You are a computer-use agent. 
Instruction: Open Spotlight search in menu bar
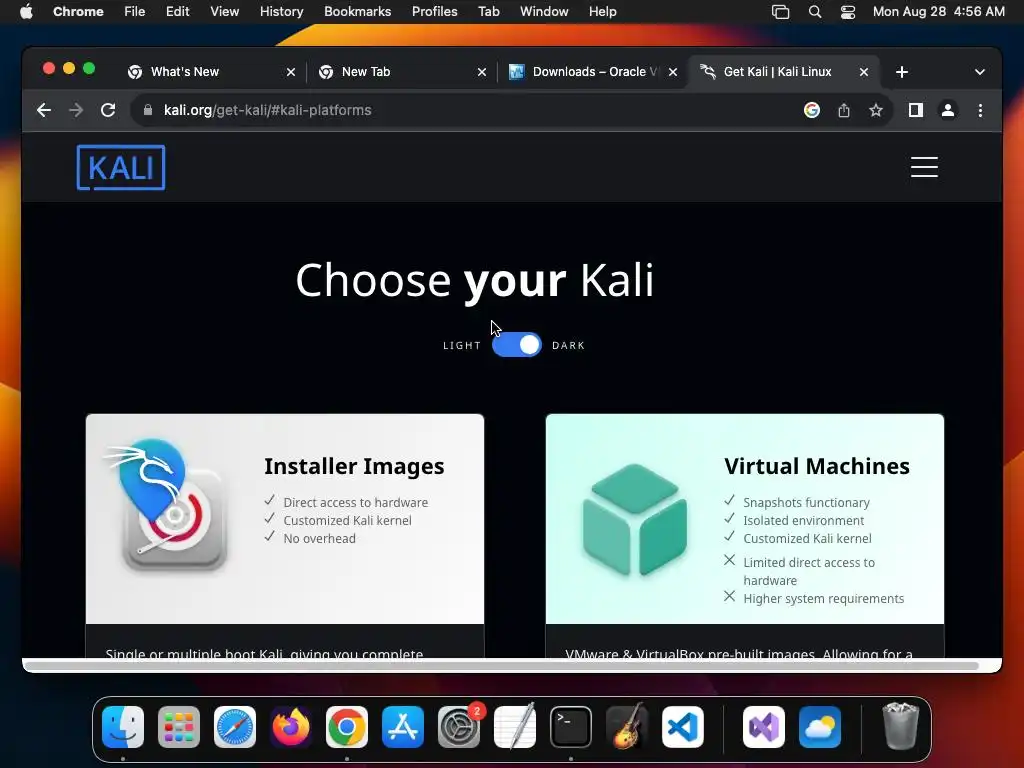pos(814,12)
